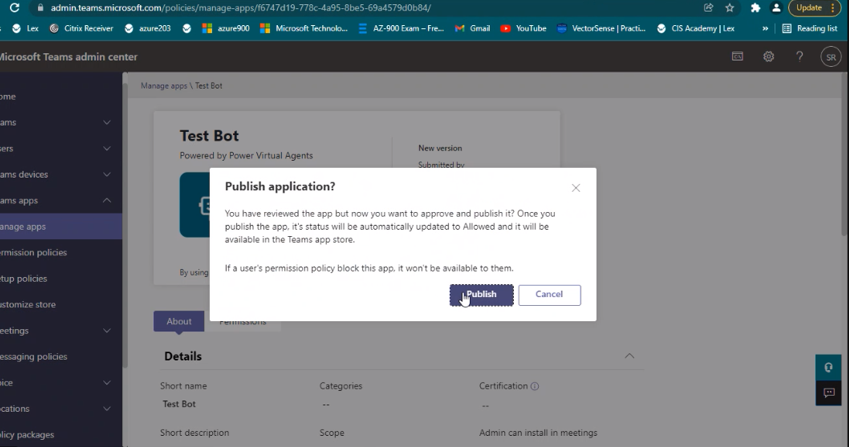Click the page vertical scrollbar
The width and height of the screenshot is (849, 447).
[x=844, y=154]
